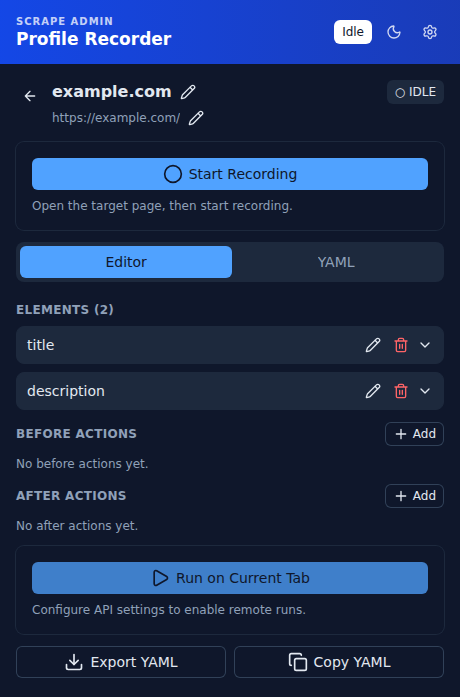The height and width of the screenshot is (697, 460).
Task: Click "Configure API settings" hint text
Action: (169, 609)
